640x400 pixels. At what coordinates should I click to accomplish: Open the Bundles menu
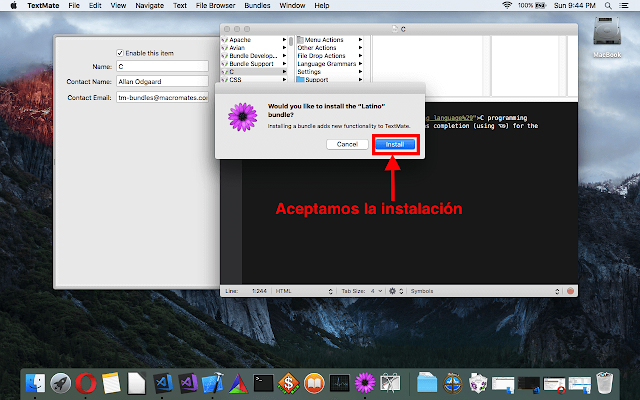(257, 5)
